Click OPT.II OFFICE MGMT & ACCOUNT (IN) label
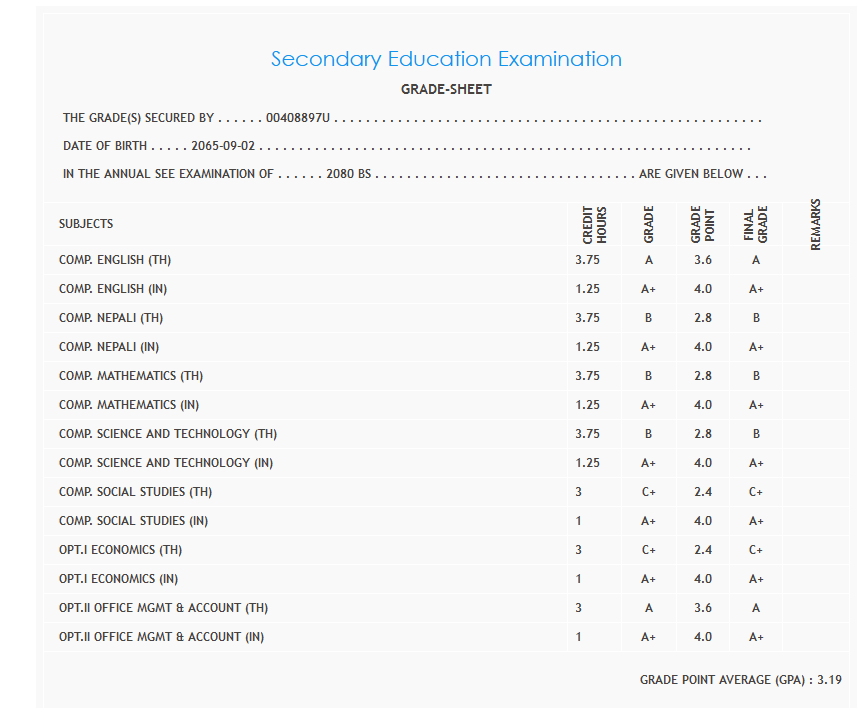The height and width of the screenshot is (708, 868). pyautogui.click(x=162, y=637)
